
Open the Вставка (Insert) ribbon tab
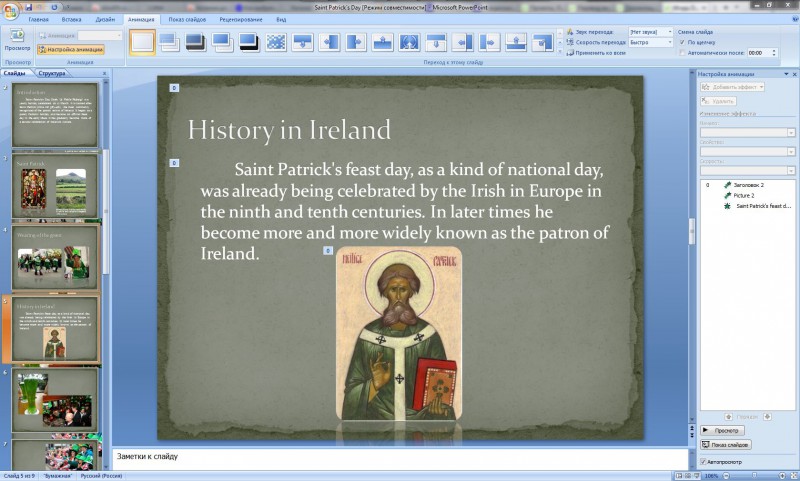pos(72,19)
